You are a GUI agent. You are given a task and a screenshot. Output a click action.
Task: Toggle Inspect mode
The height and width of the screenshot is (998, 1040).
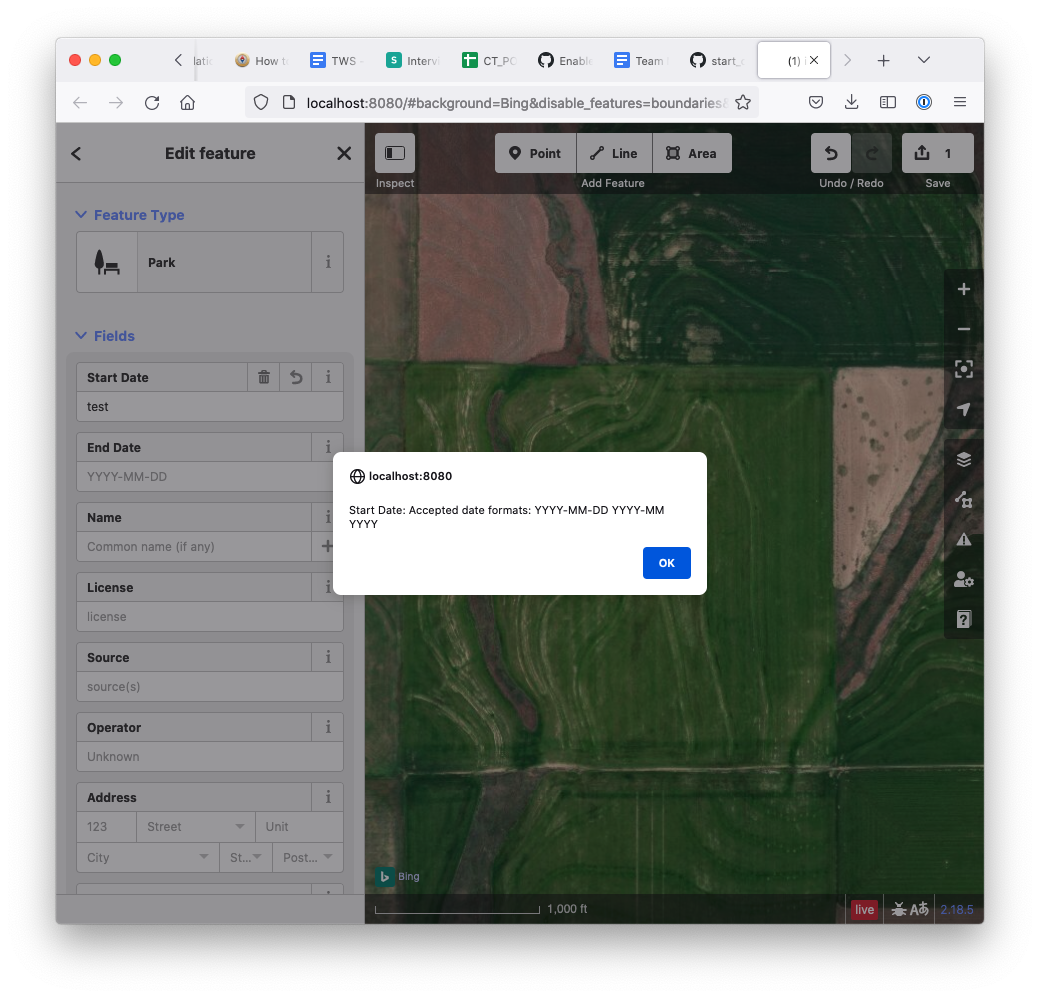coord(394,153)
